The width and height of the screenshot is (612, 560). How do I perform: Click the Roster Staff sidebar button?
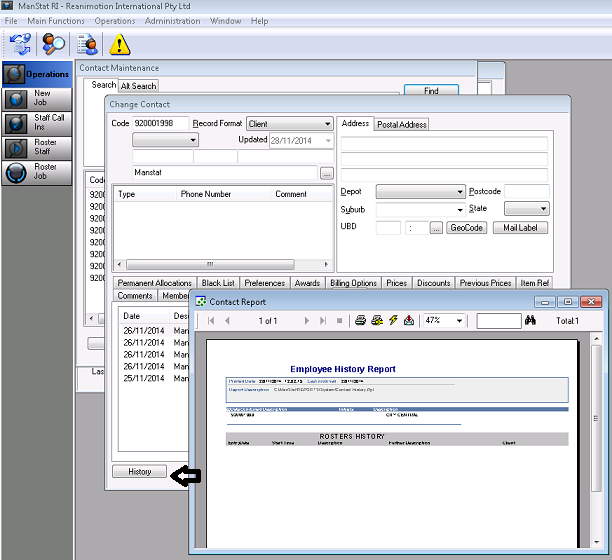point(36,147)
